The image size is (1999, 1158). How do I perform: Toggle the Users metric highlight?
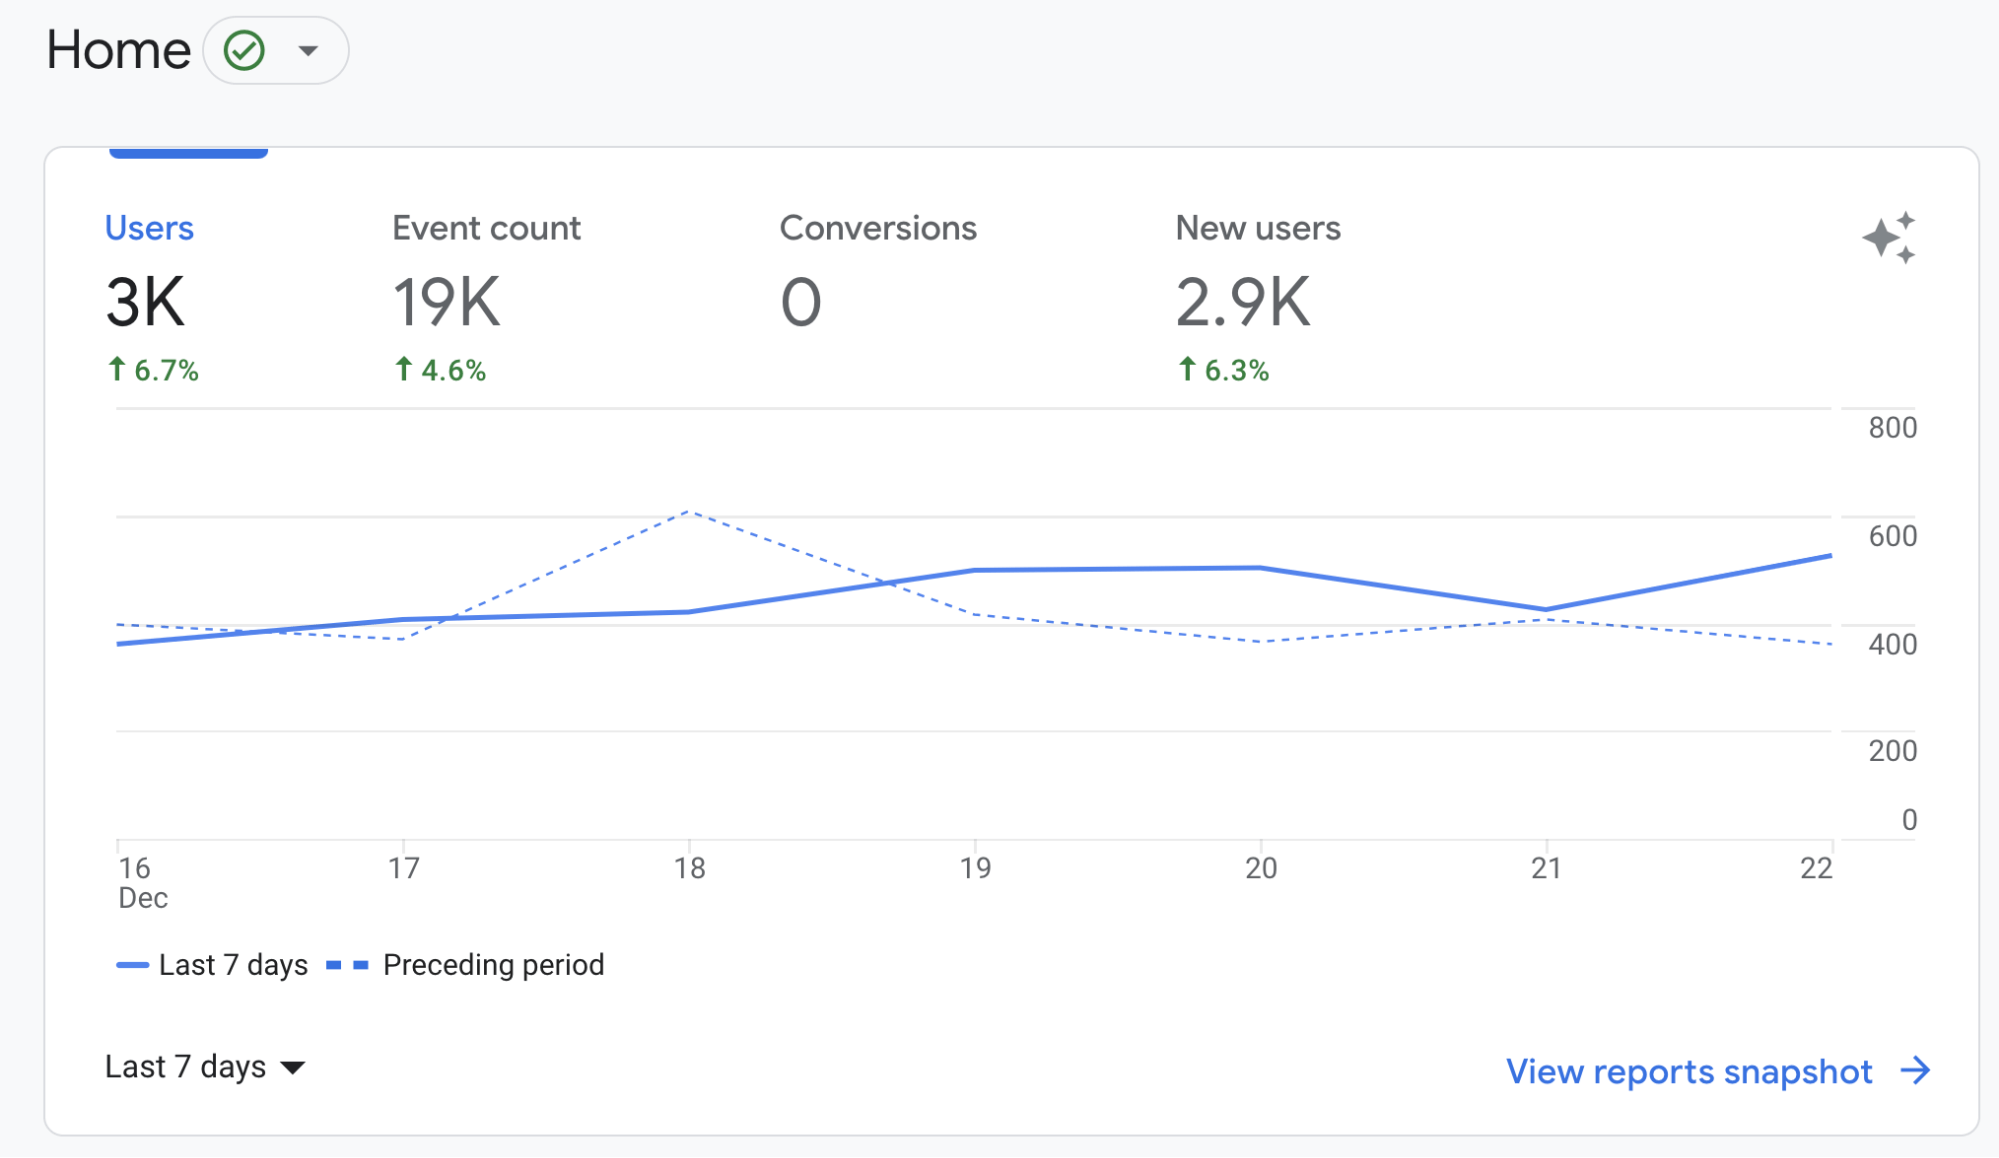[x=149, y=228]
